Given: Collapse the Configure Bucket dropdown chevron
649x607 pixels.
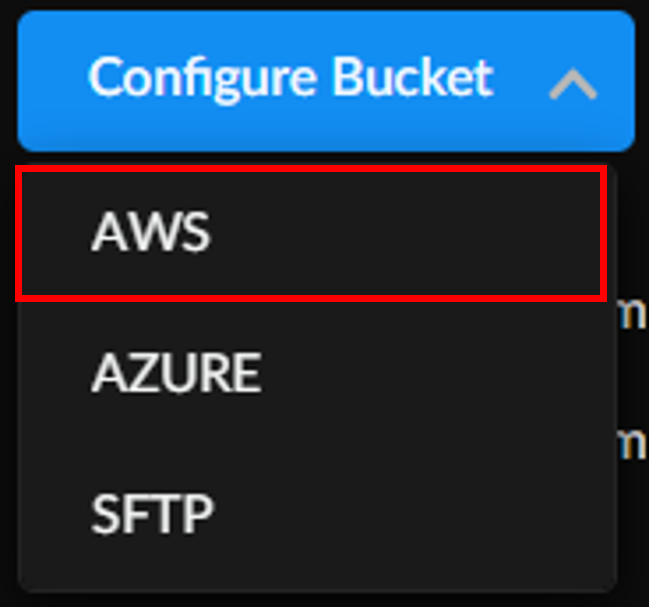Looking at the screenshot, I should pyautogui.click(x=573, y=86).
